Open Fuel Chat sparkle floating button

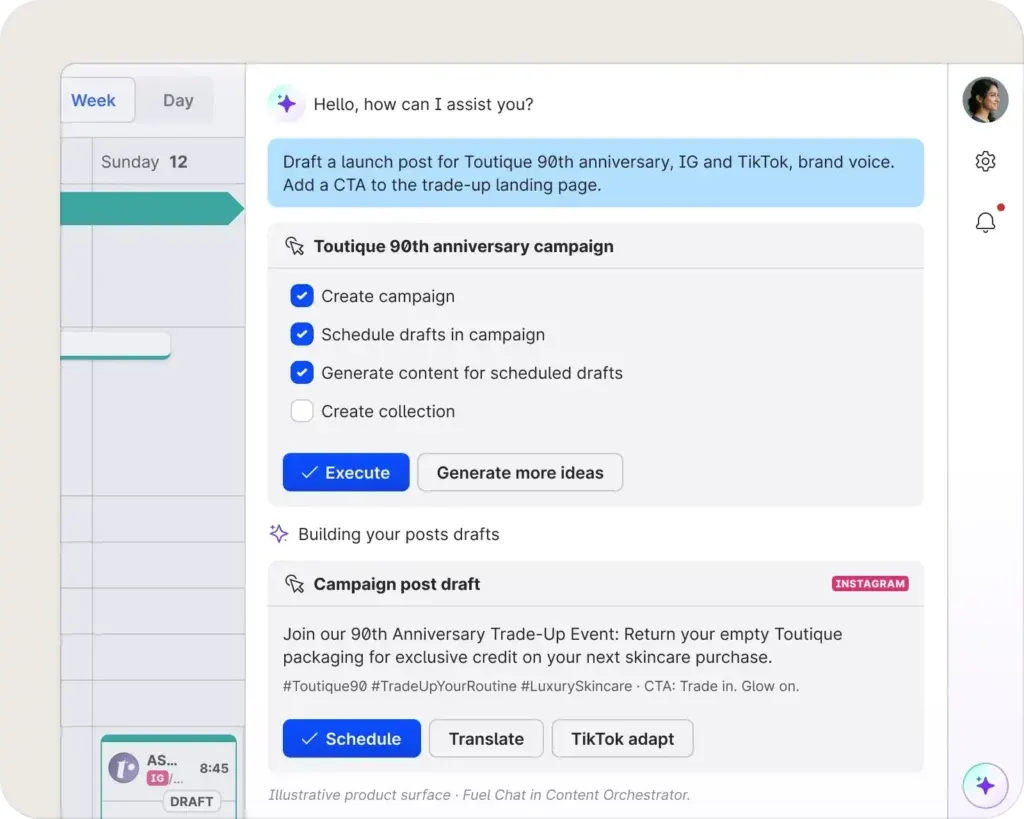coord(985,785)
